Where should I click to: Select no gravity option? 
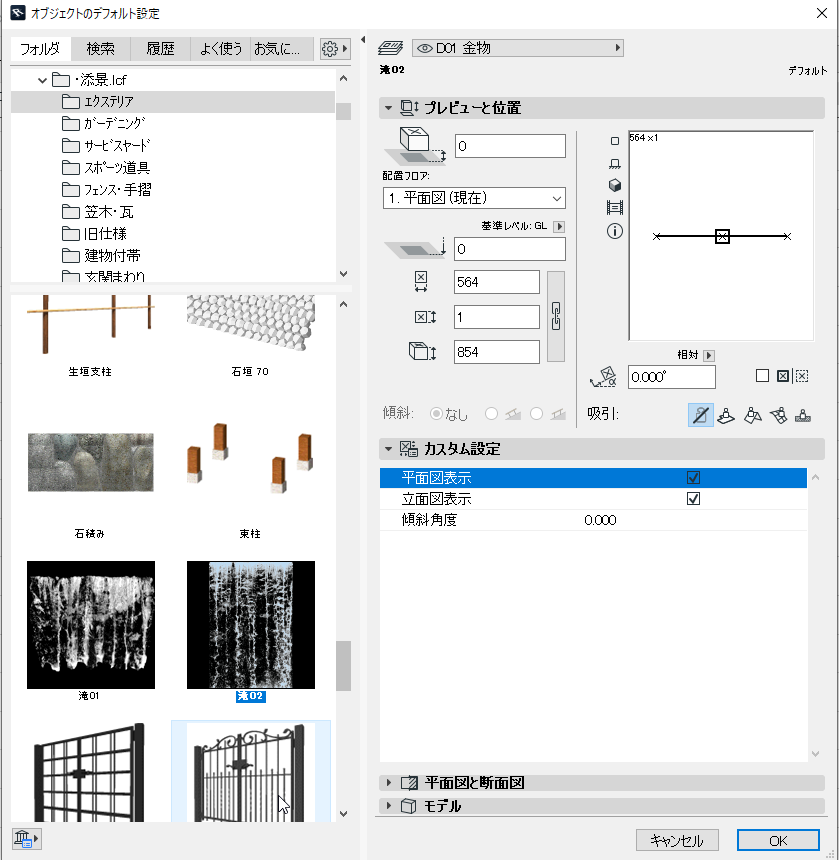click(700, 415)
